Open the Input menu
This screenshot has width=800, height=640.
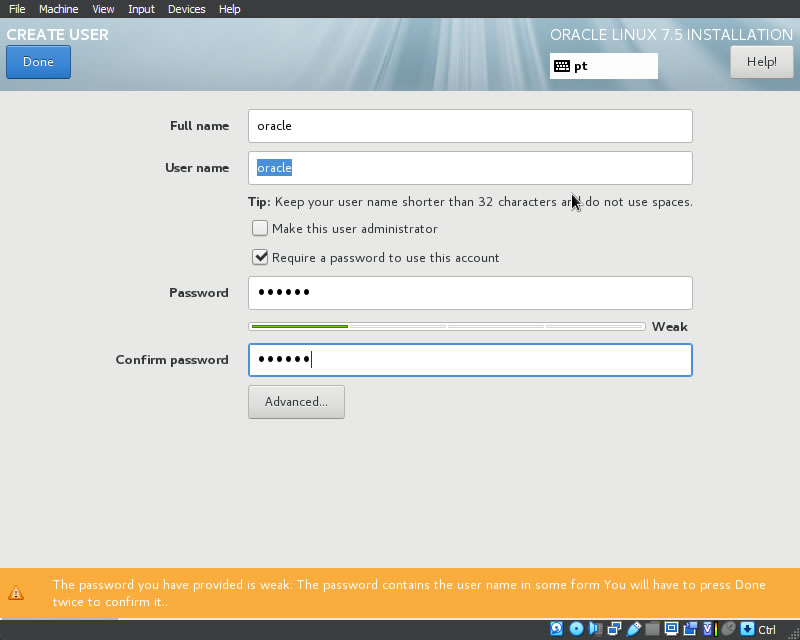click(141, 9)
